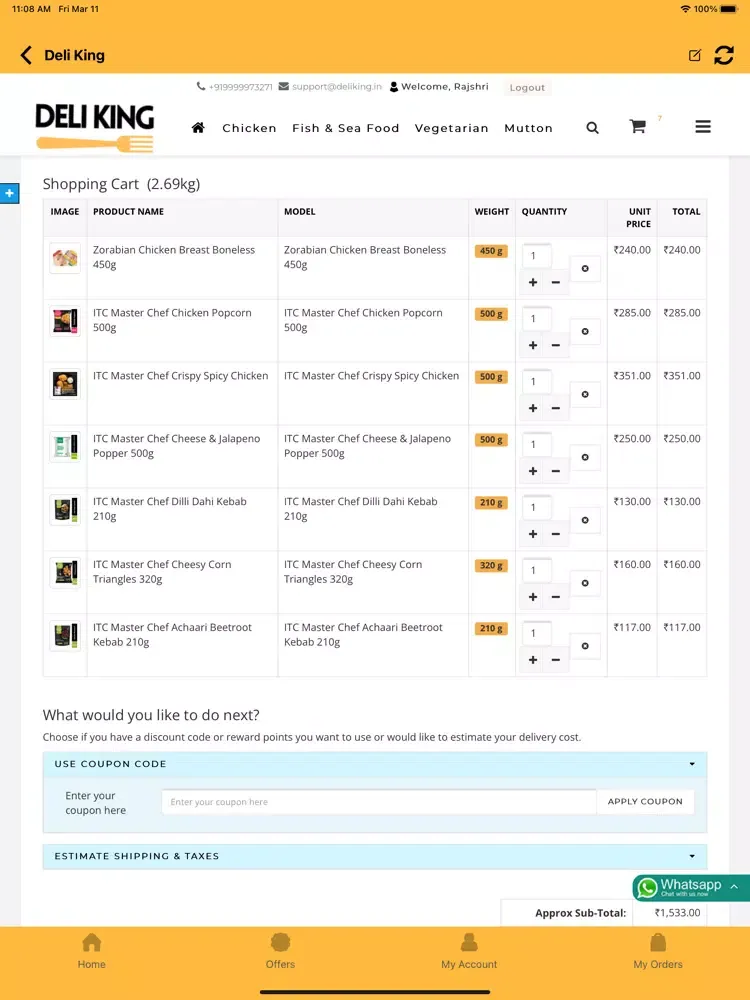
Task: Decrease quantity of Achaari Beetroot Kebab 210g
Action: click(x=555, y=660)
